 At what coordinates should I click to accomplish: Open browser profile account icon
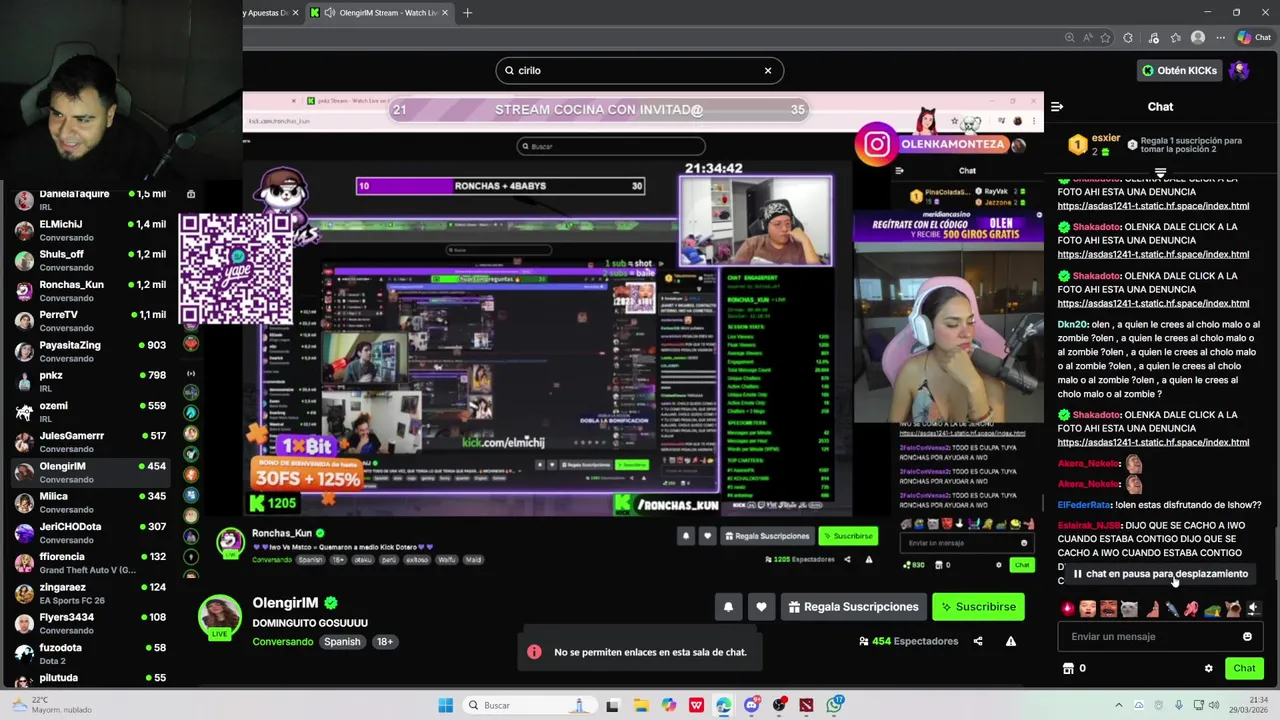coord(1198,38)
